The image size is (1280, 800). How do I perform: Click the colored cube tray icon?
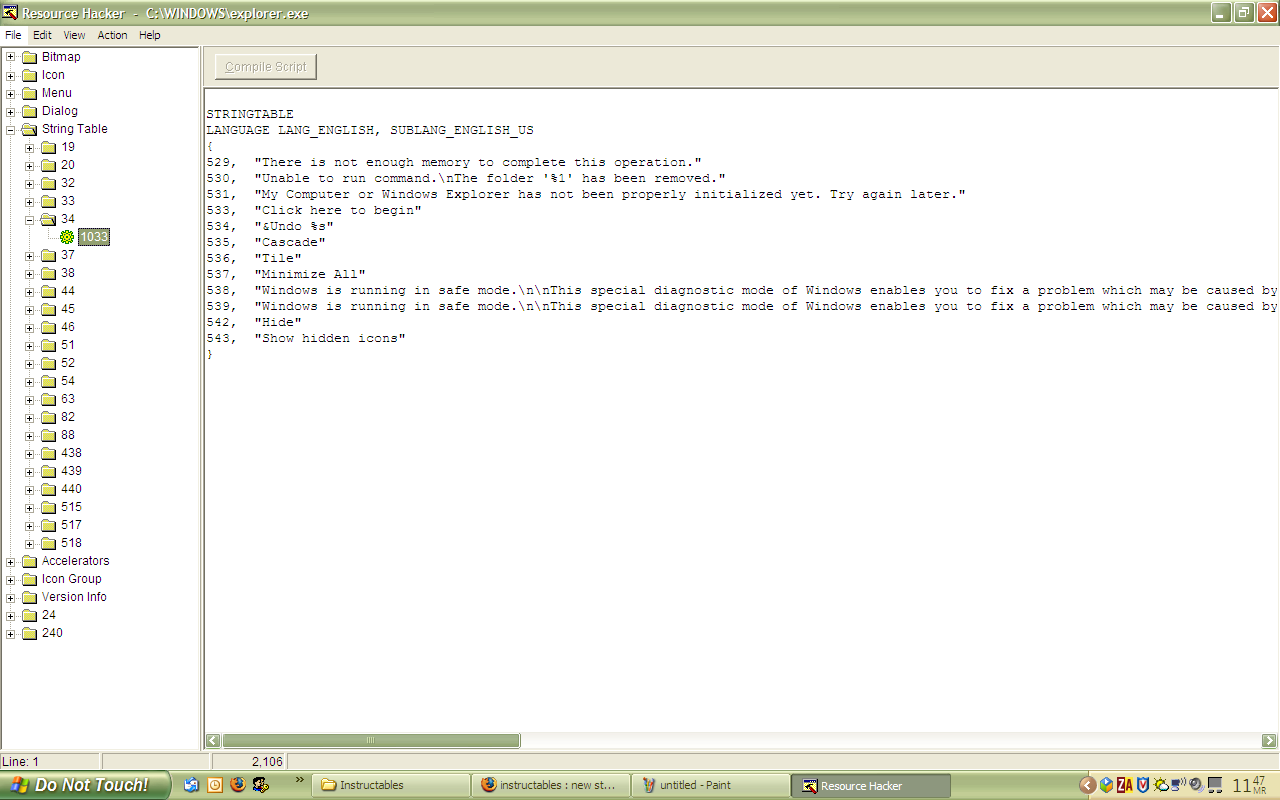tap(1107, 785)
